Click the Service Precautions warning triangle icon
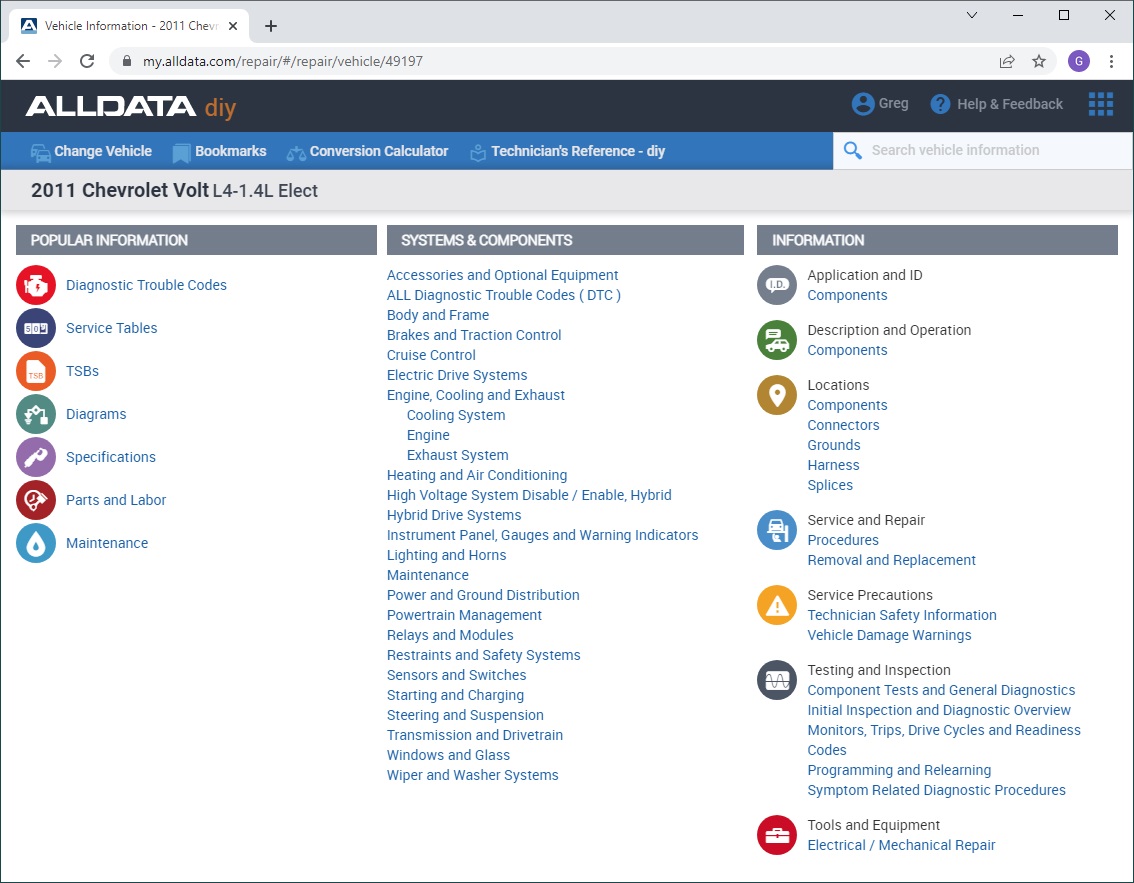Image resolution: width=1134 pixels, height=883 pixels. (777, 605)
